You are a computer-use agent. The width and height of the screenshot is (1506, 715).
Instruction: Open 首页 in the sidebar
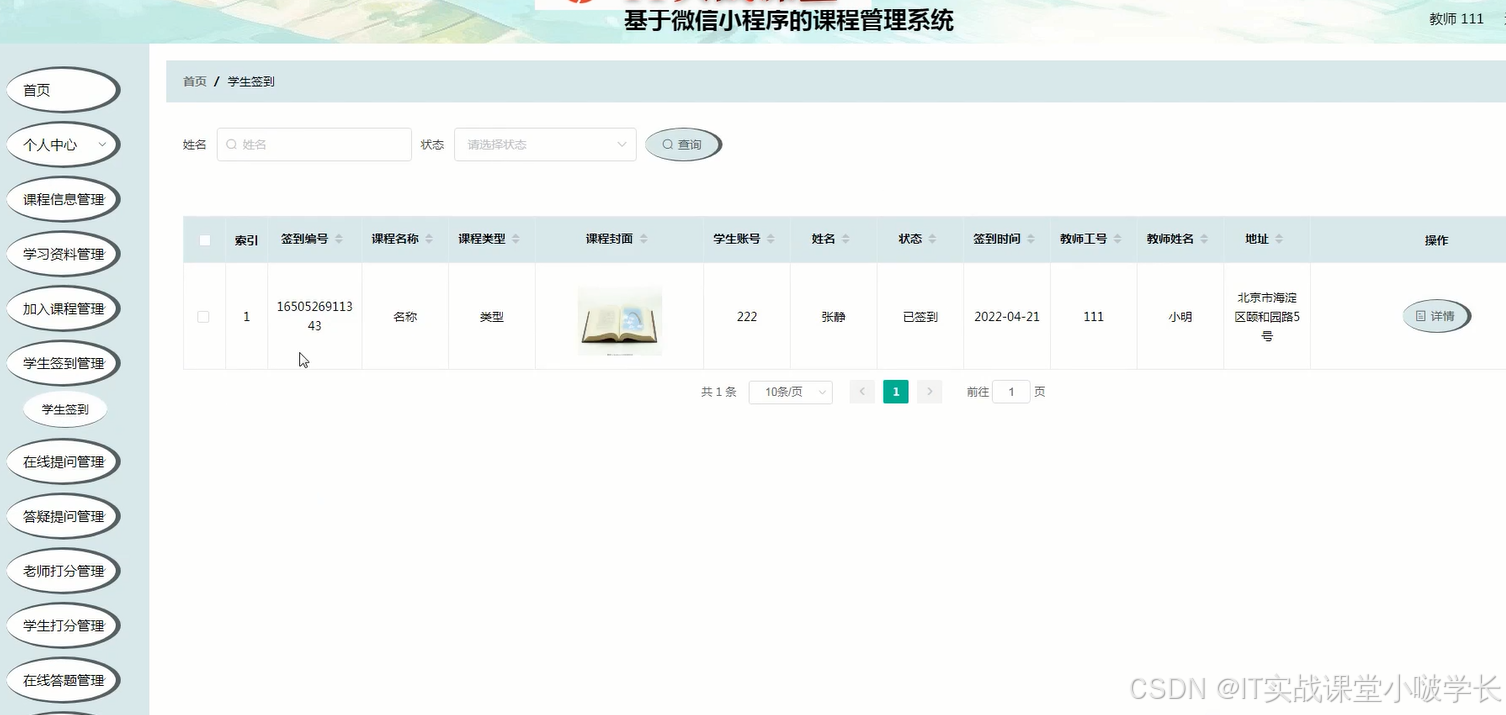coord(63,90)
